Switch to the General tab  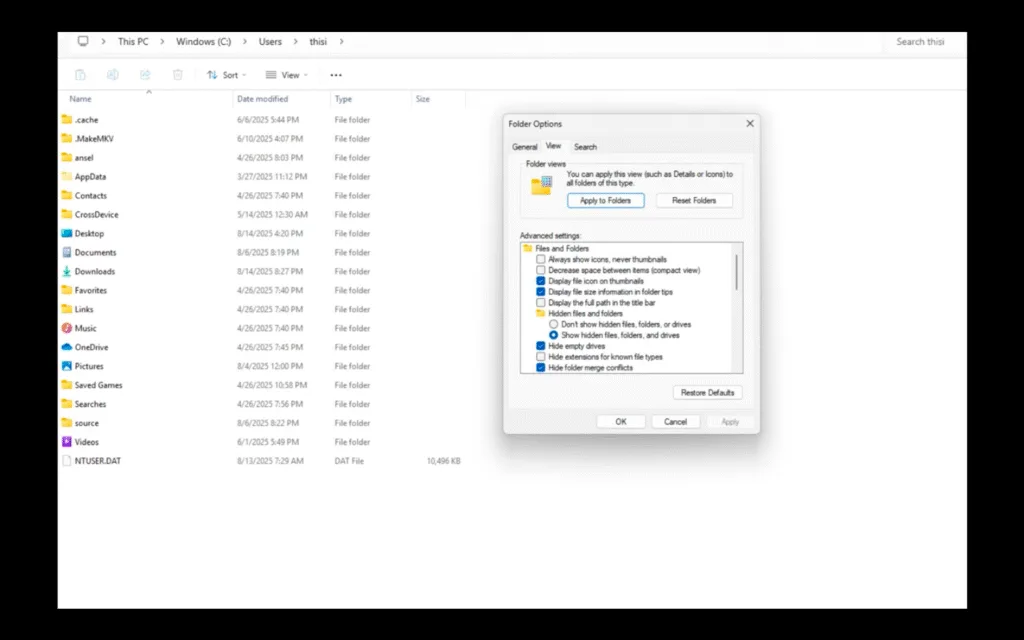click(525, 146)
